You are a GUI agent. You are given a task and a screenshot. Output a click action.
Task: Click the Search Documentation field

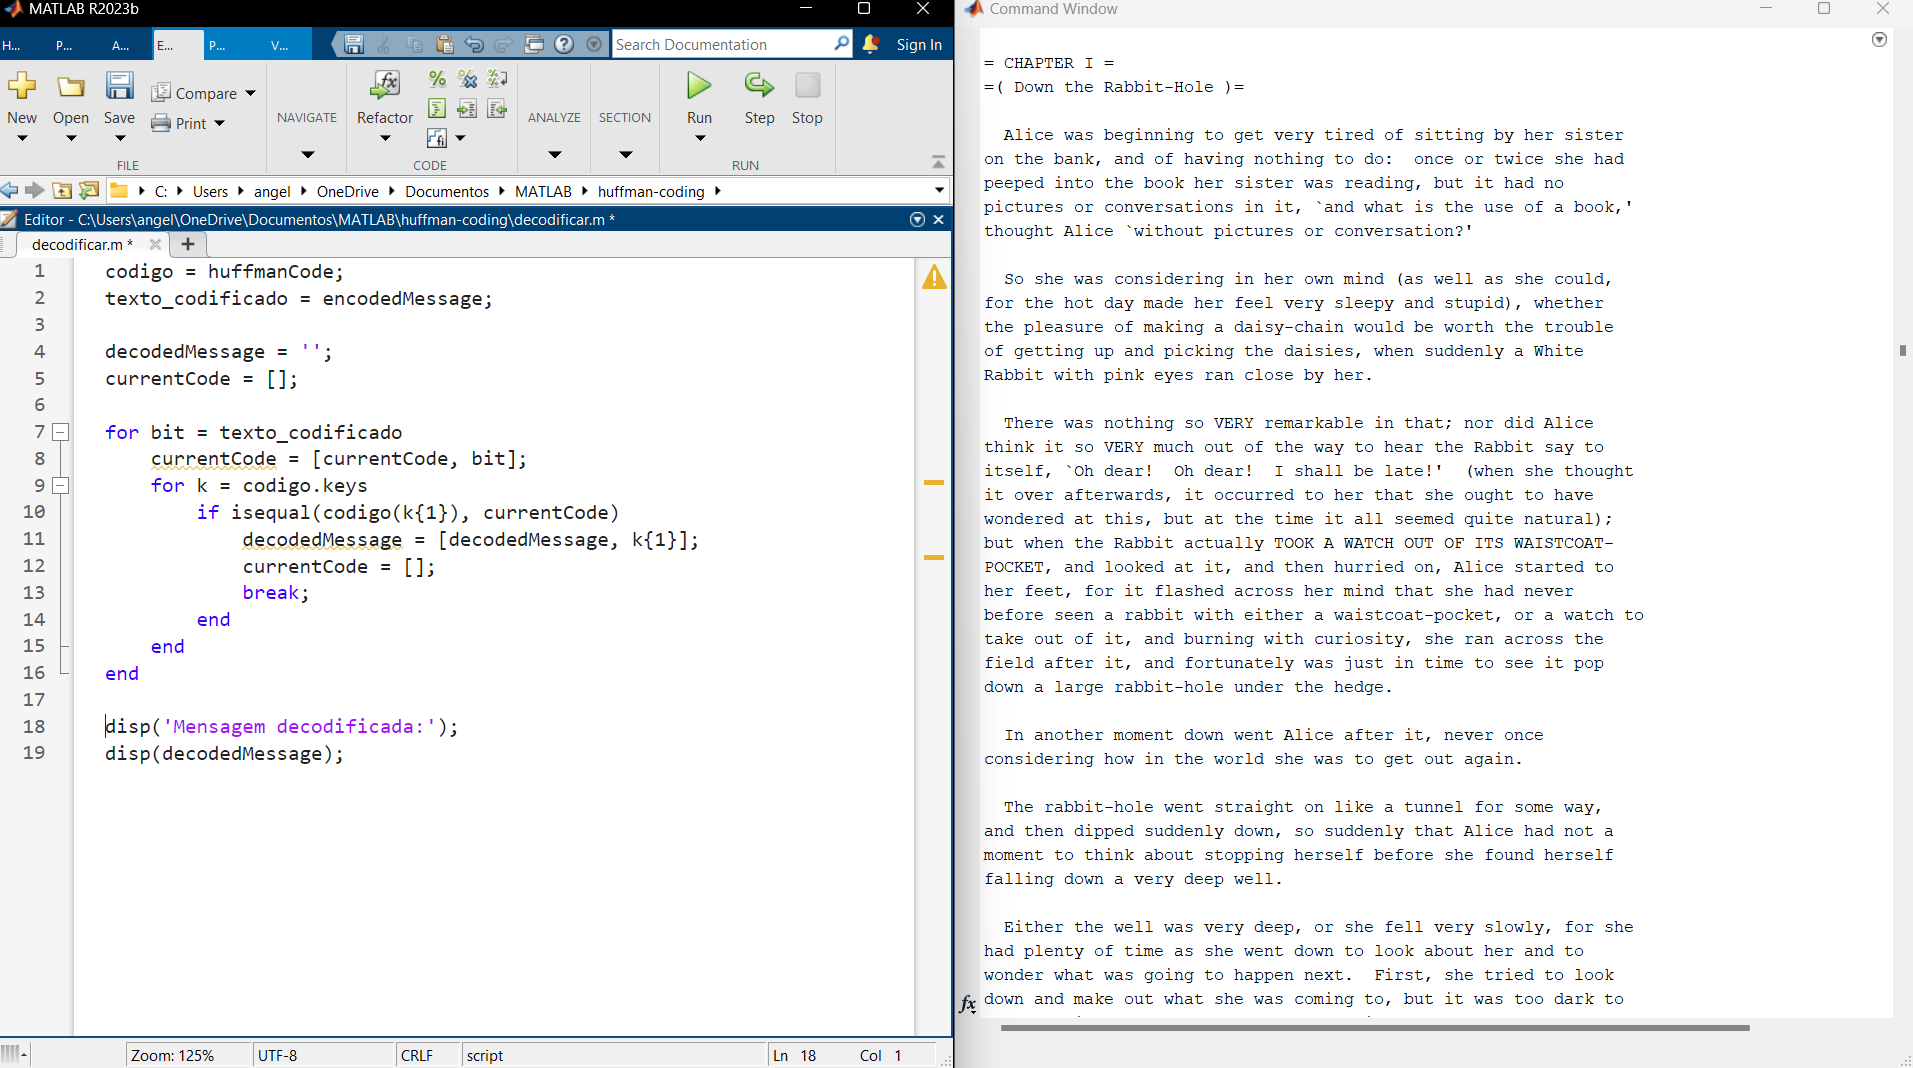[722, 44]
